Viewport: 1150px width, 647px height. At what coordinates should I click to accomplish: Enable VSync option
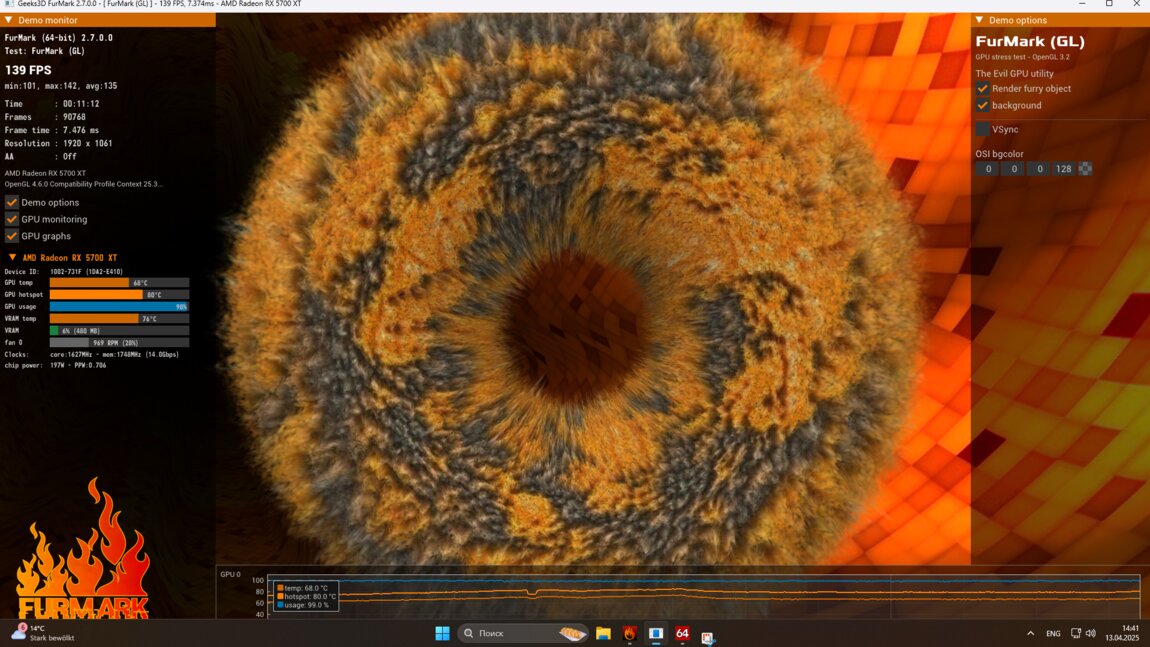[983, 129]
